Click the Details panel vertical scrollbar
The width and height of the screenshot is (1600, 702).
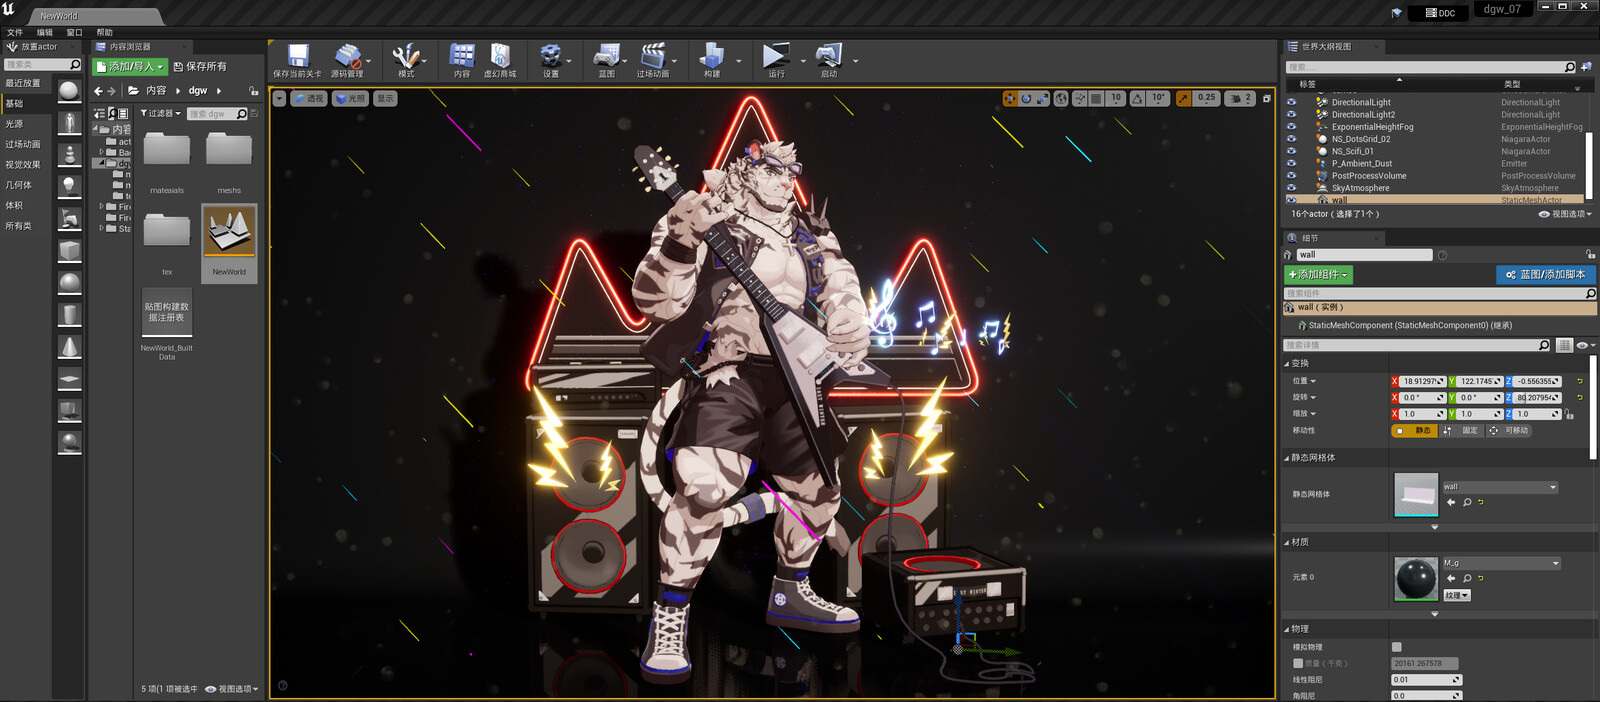click(1592, 410)
